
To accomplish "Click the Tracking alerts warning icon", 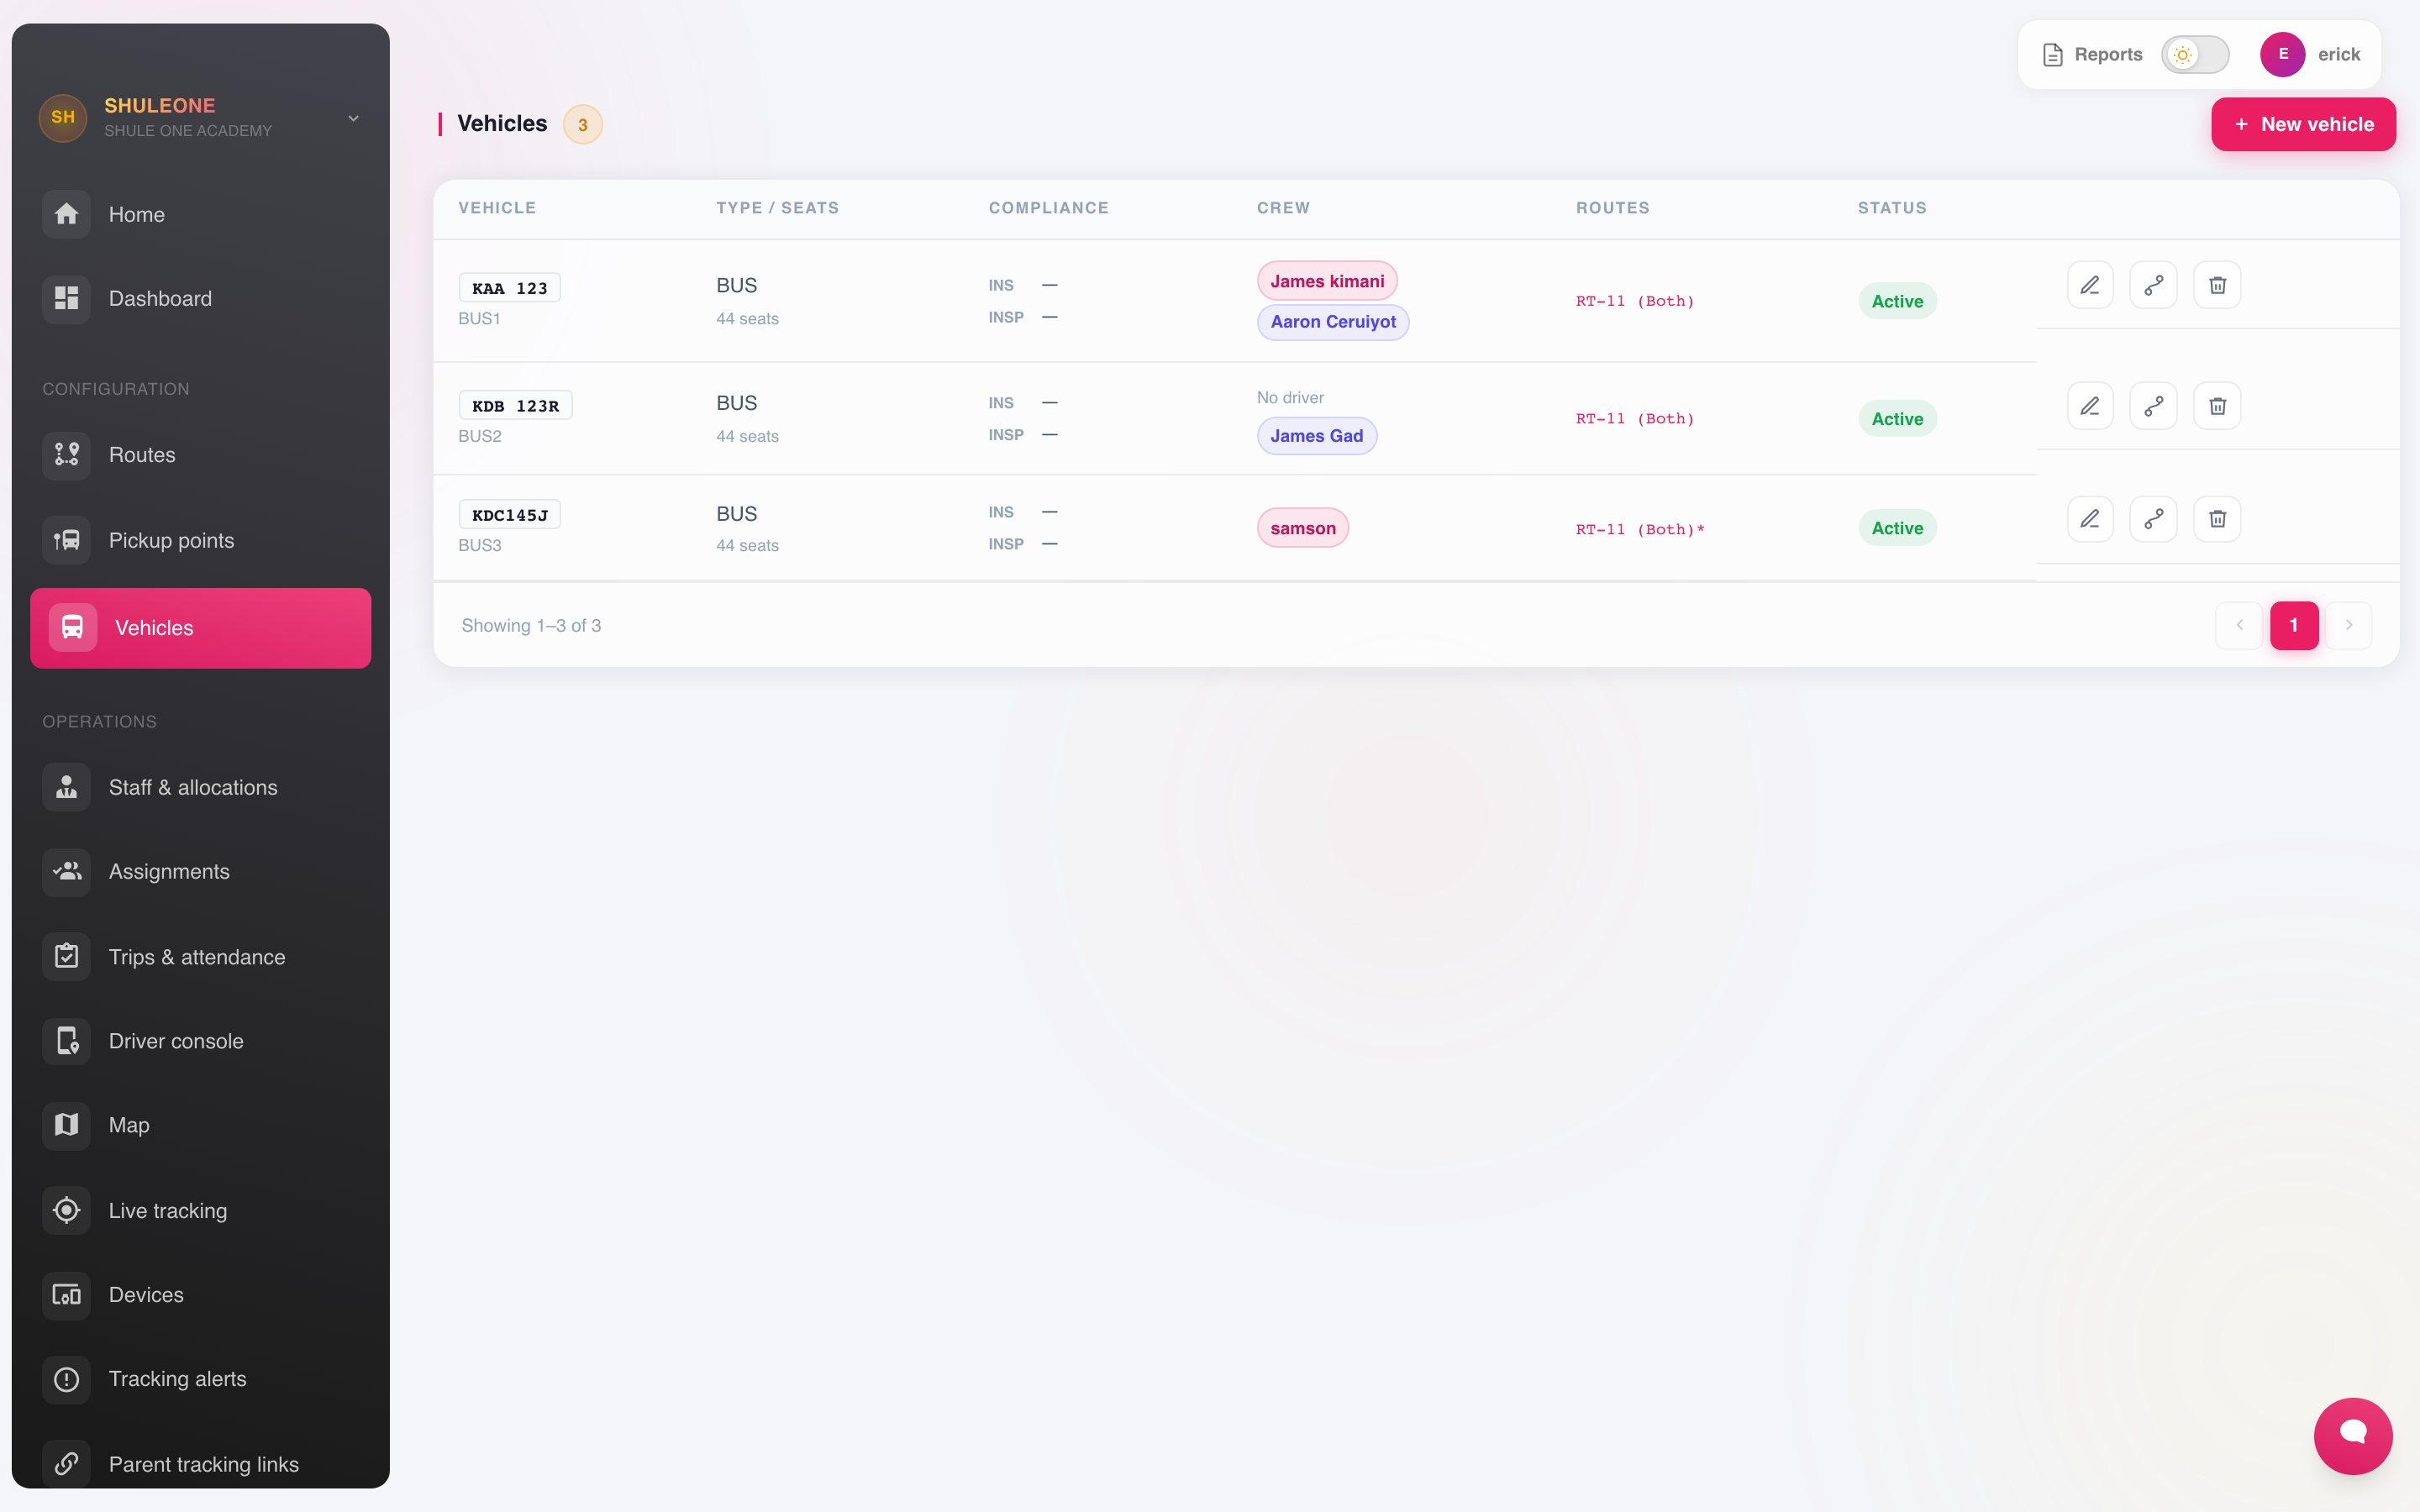I will point(66,1379).
